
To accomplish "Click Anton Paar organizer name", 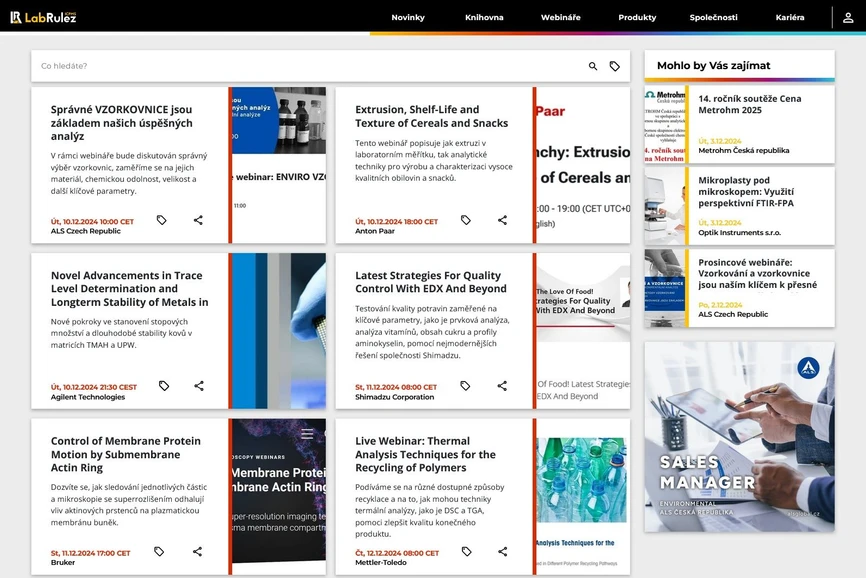I will click(x=375, y=231).
